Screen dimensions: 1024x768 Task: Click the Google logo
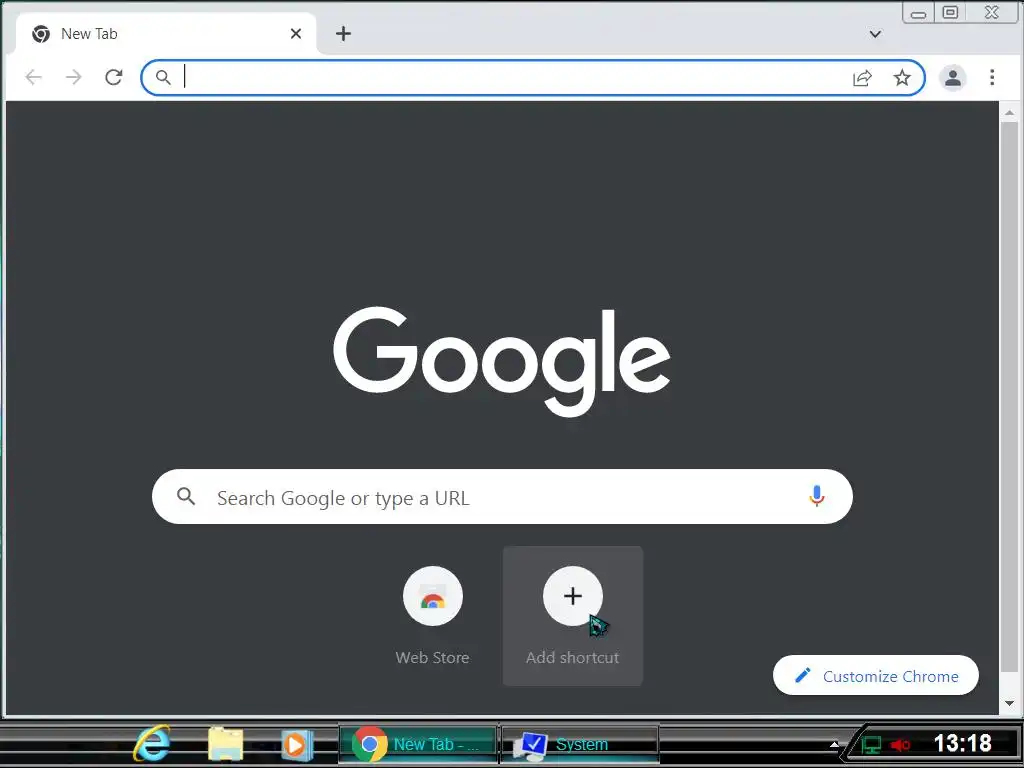502,361
